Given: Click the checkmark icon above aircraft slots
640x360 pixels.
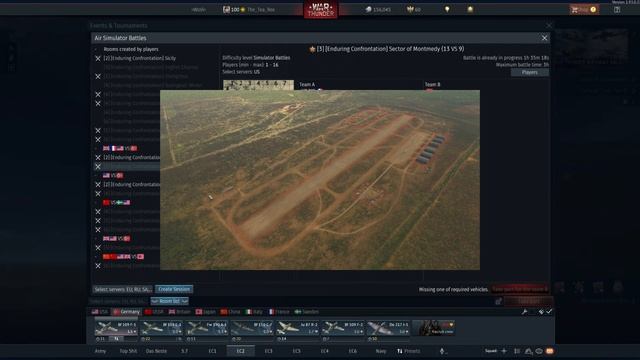Looking at the screenshot, I should (549, 312).
